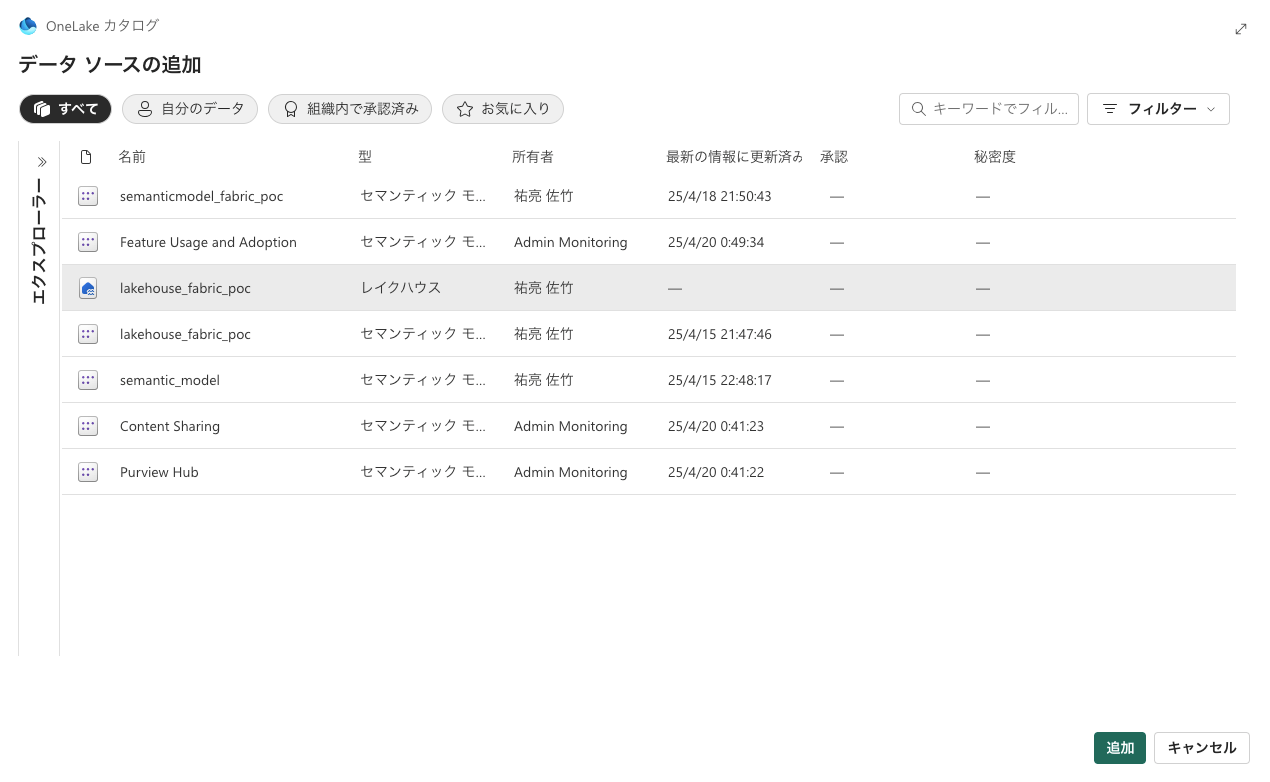Click the レイクハウス type cell
This screenshot has width=1270, height=782.
click(401, 288)
